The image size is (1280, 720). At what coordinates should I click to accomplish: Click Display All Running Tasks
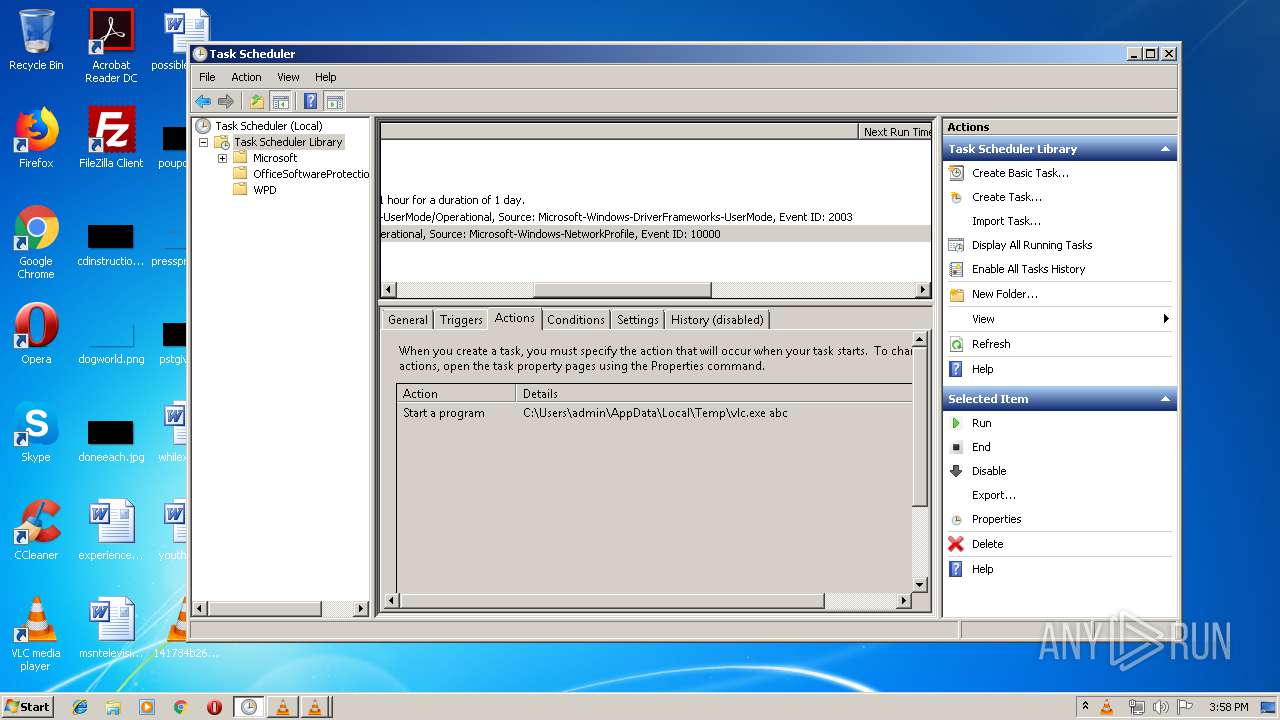(1032, 245)
